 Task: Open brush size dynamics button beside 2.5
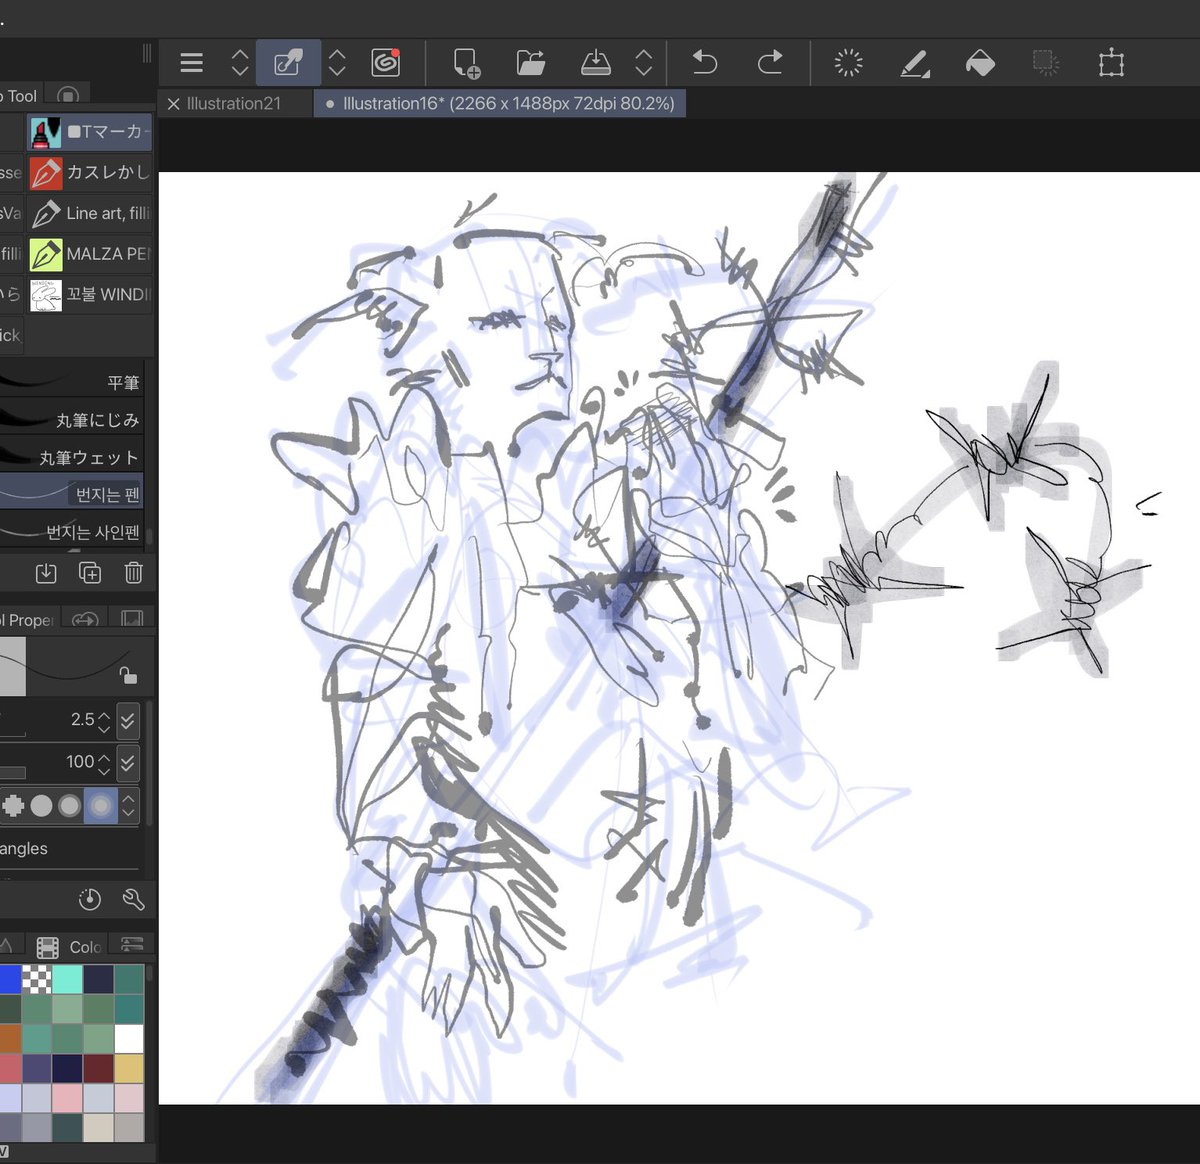(x=128, y=720)
